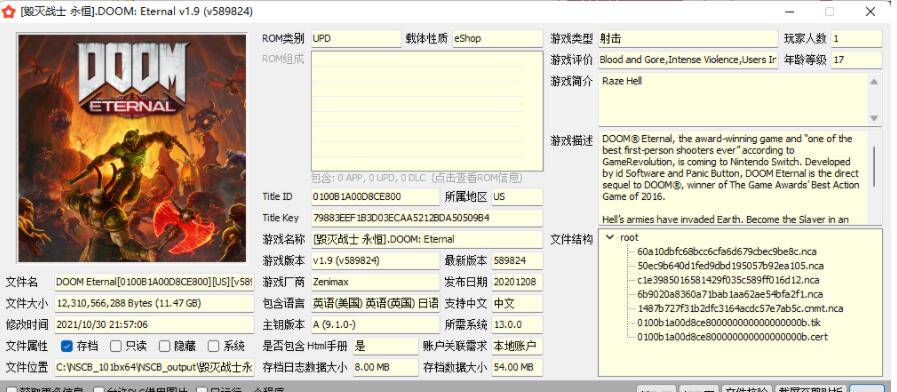Click the 包含语言 languages field

click(x=375, y=303)
